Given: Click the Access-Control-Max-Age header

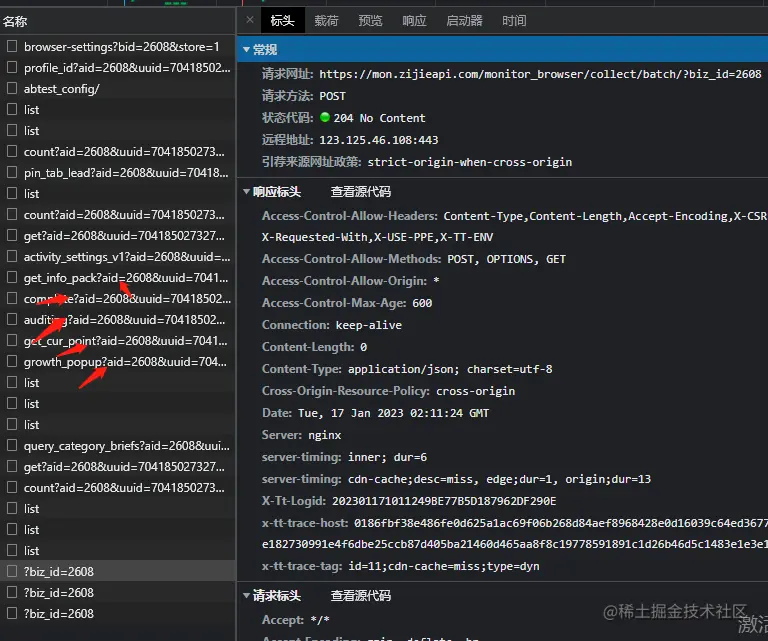Looking at the screenshot, I should pyautogui.click(x=347, y=303).
